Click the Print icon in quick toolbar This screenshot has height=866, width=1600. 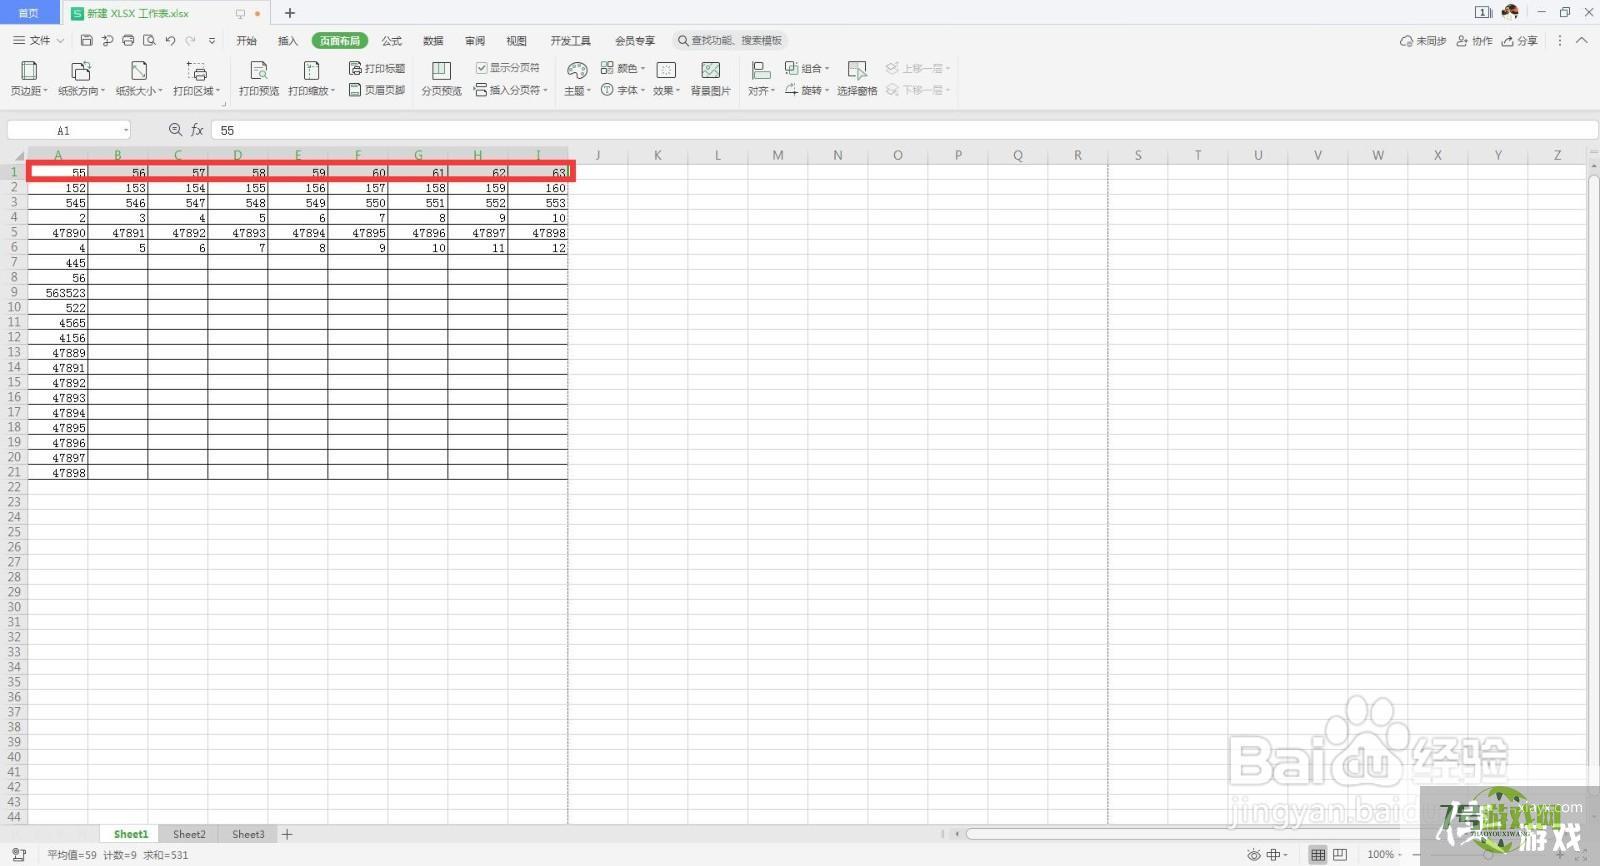click(128, 41)
